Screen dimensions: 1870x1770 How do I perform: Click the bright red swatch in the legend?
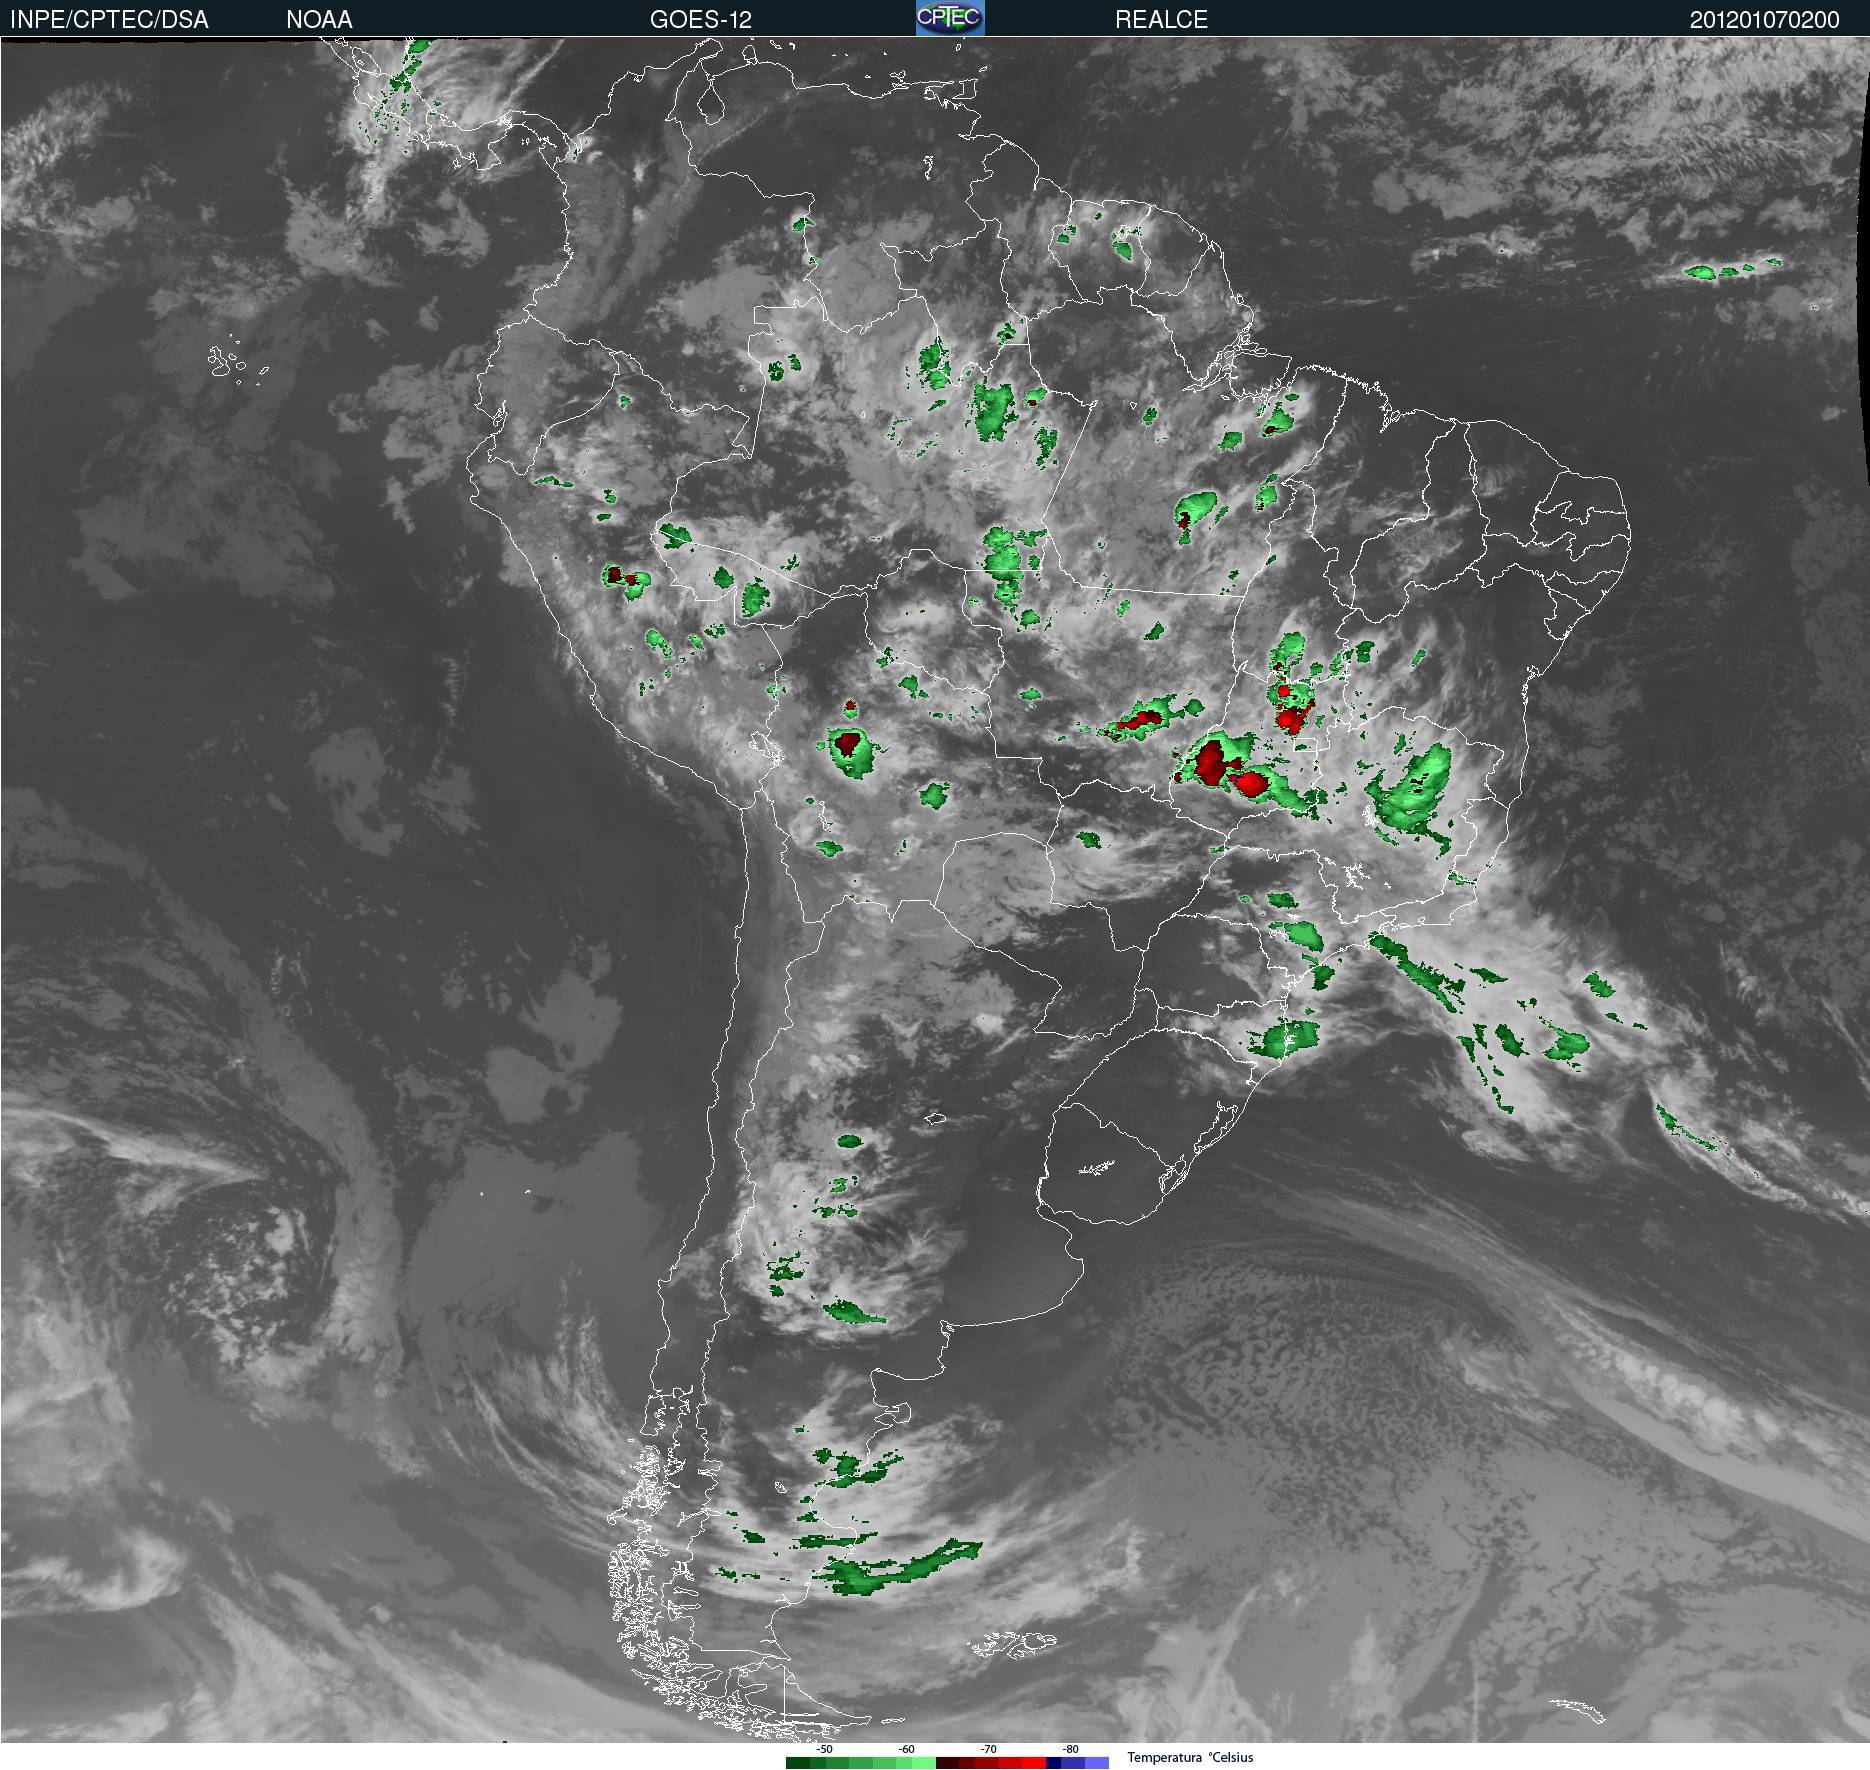(x=1034, y=1763)
